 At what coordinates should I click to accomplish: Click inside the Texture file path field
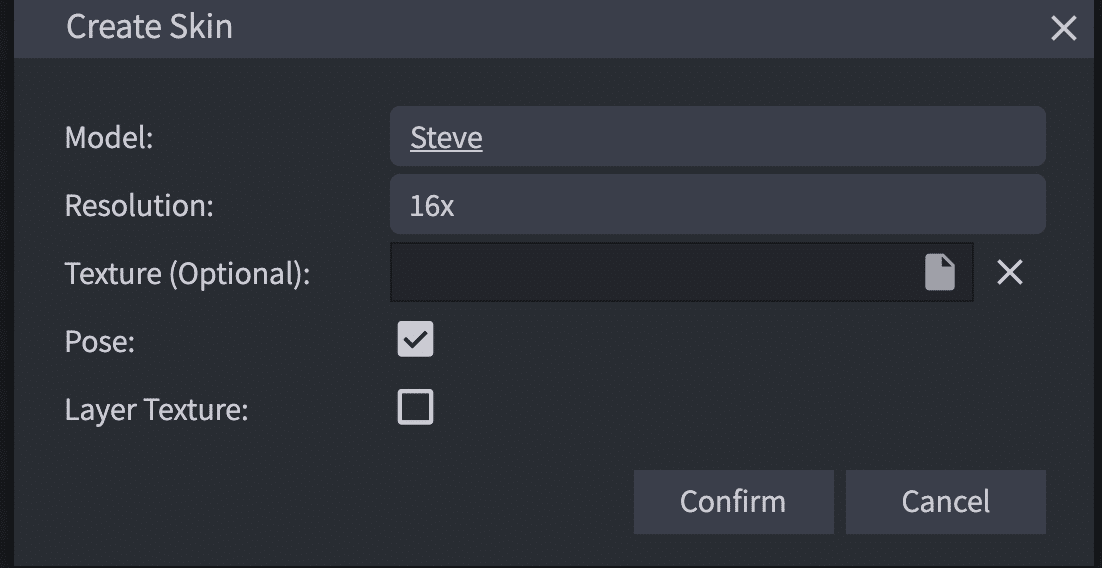650,272
